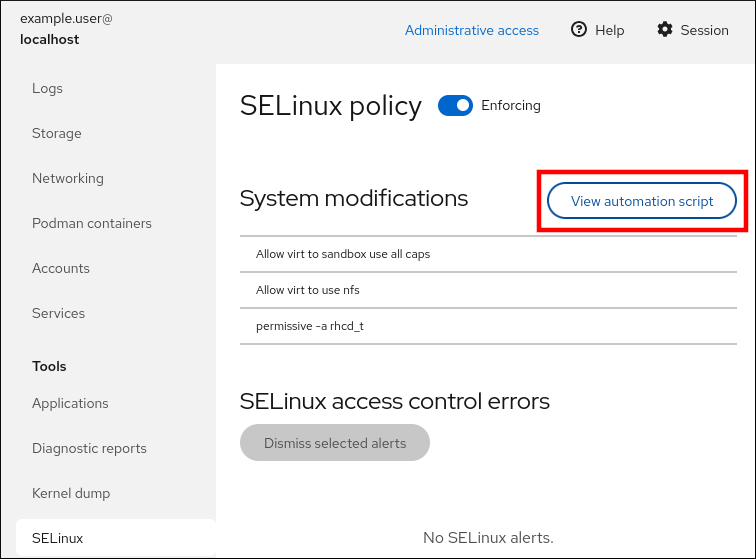The image size is (756, 559).
Task: Open Diagnostic reports page
Action: click(89, 448)
